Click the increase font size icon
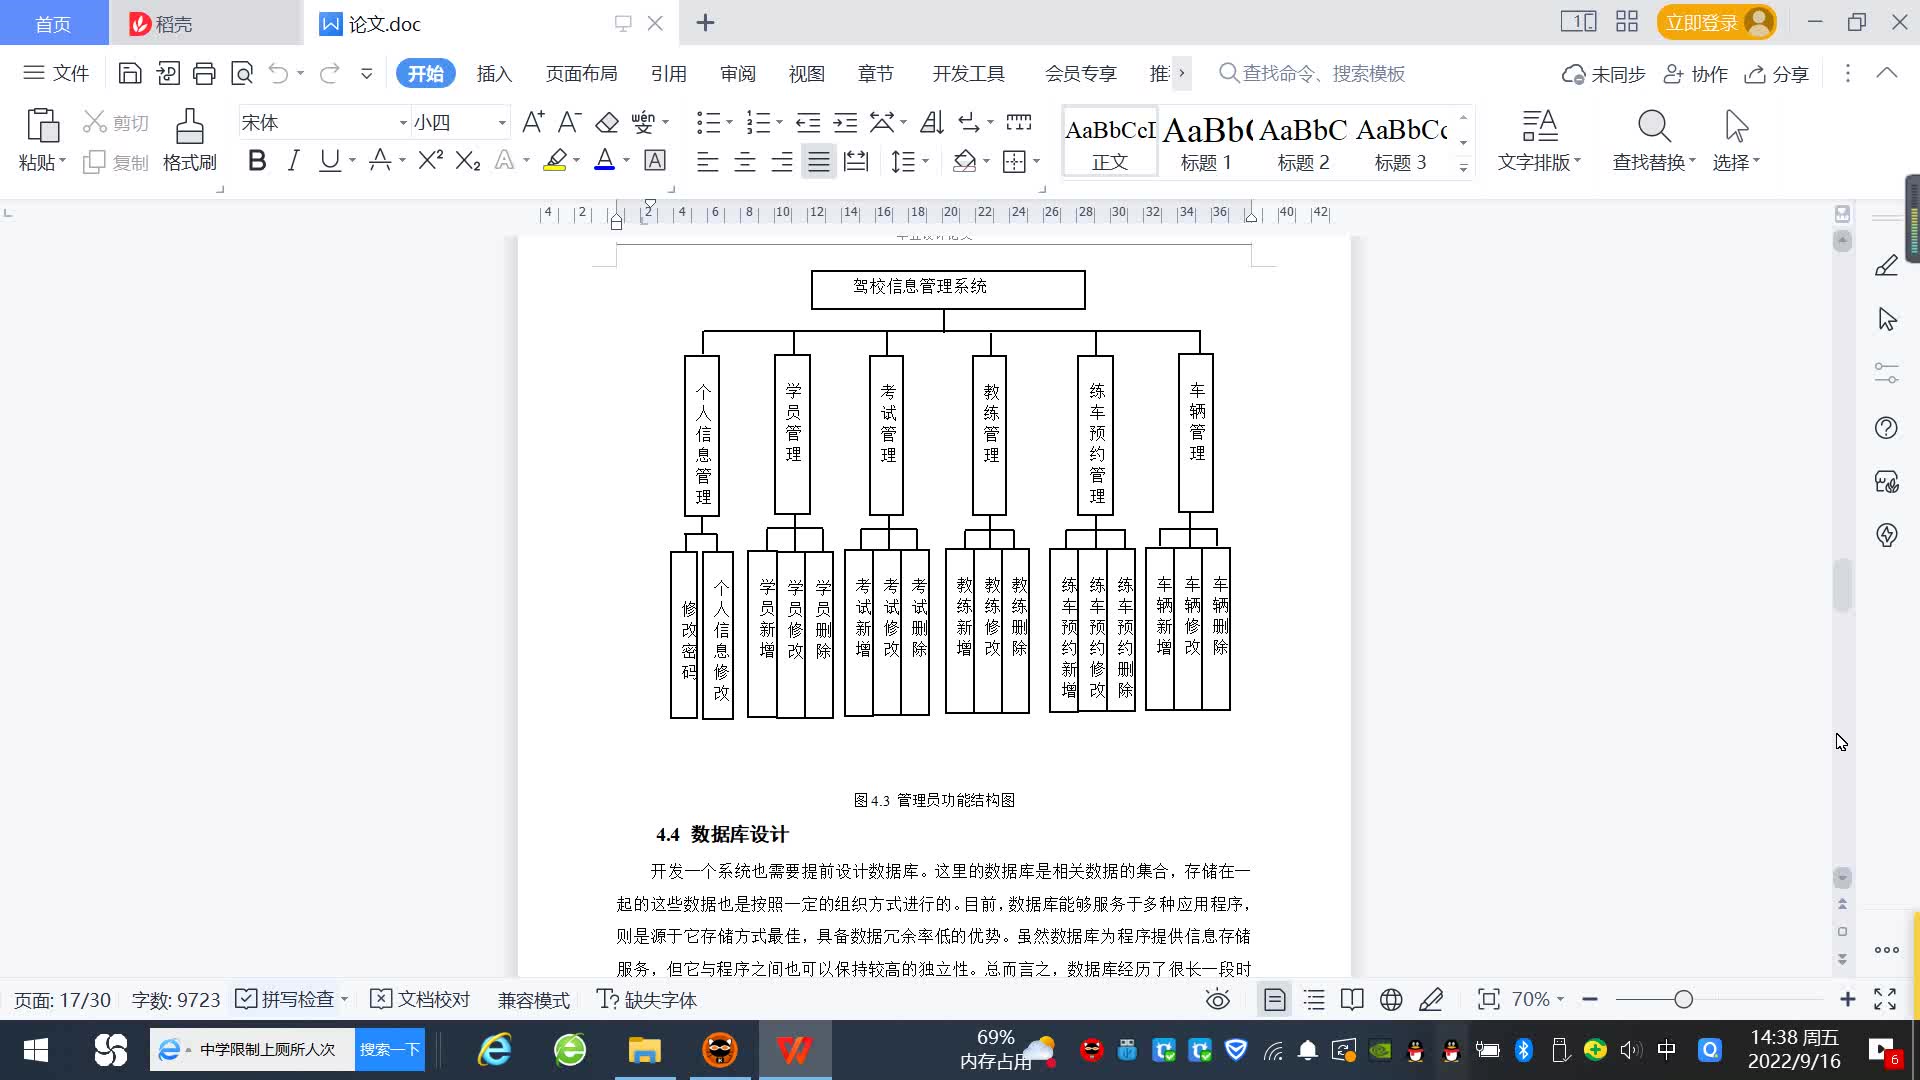 533,122
